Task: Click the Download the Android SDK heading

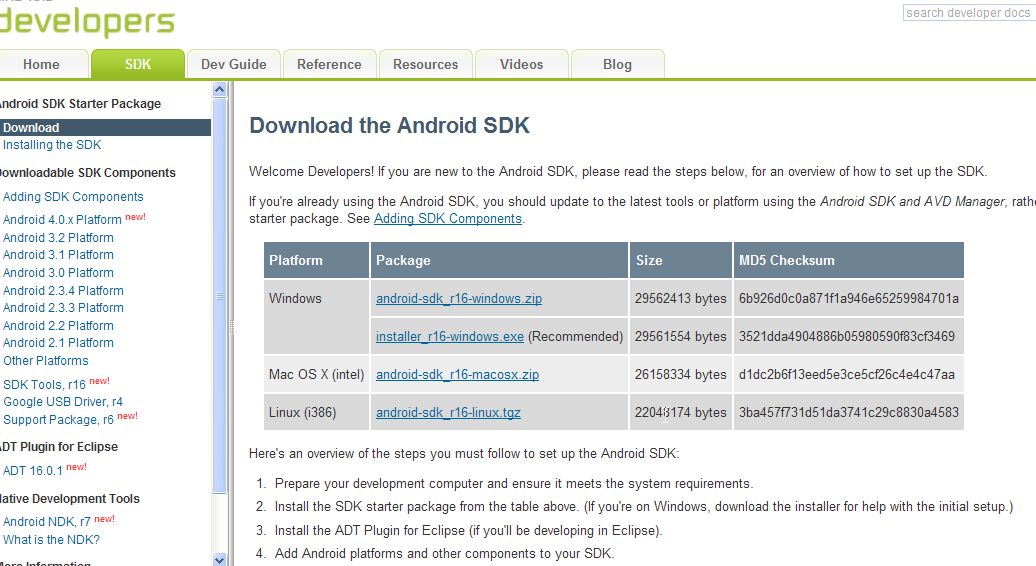Action: coord(389,125)
